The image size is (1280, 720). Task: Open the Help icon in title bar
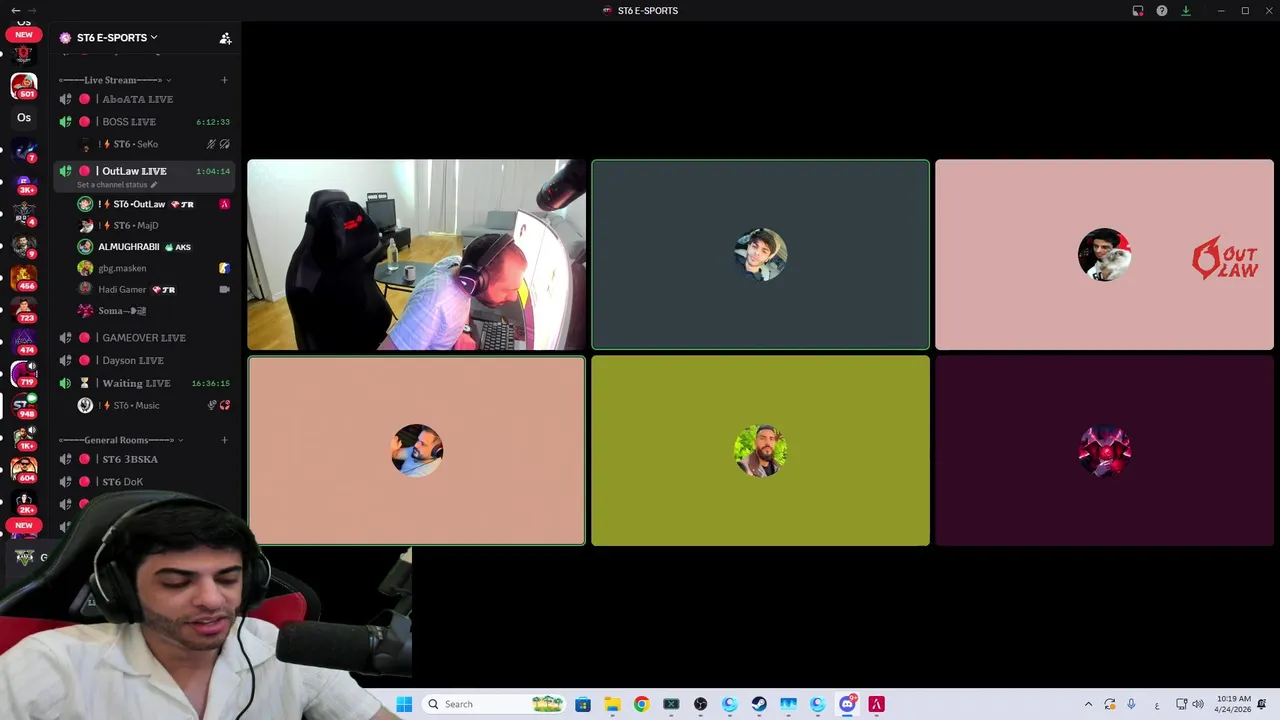(x=1162, y=11)
